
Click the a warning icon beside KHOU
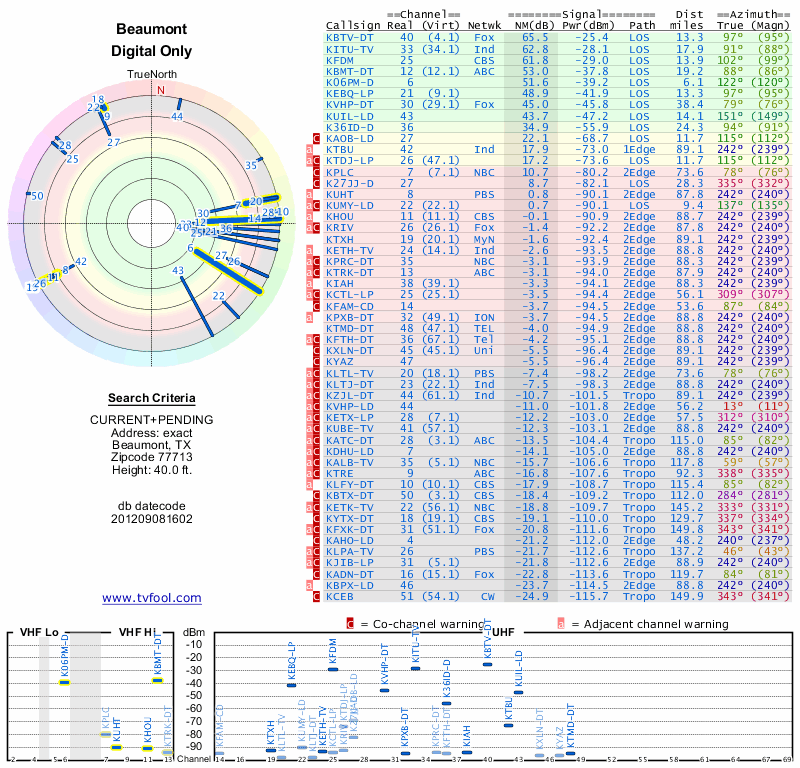309,216
